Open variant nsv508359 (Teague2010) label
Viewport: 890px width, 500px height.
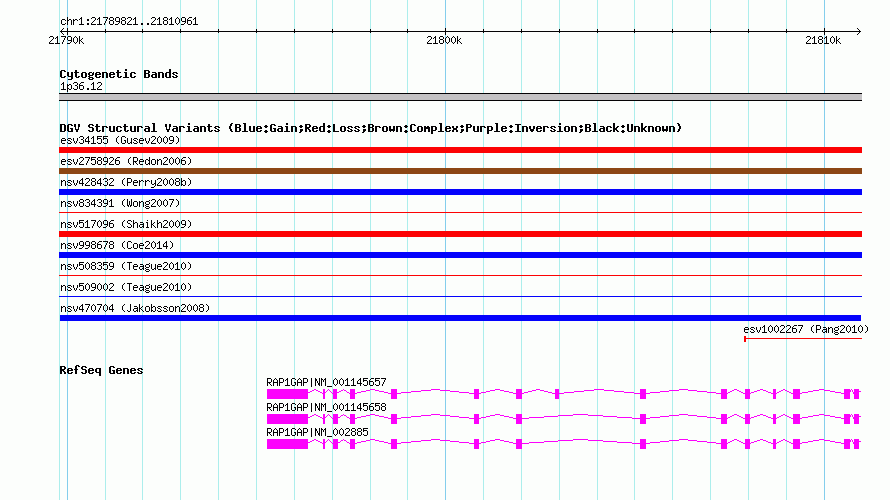point(126,266)
